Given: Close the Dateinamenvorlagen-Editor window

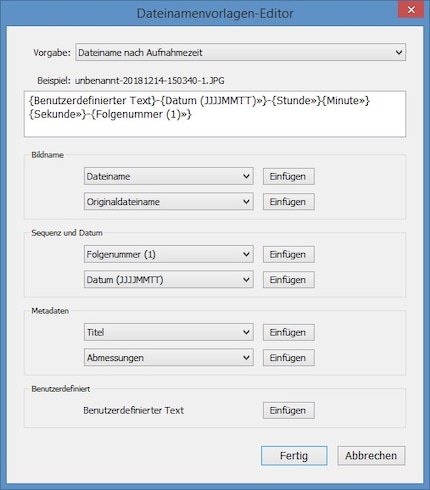Looking at the screenshot, I should (x=411, y=10).
